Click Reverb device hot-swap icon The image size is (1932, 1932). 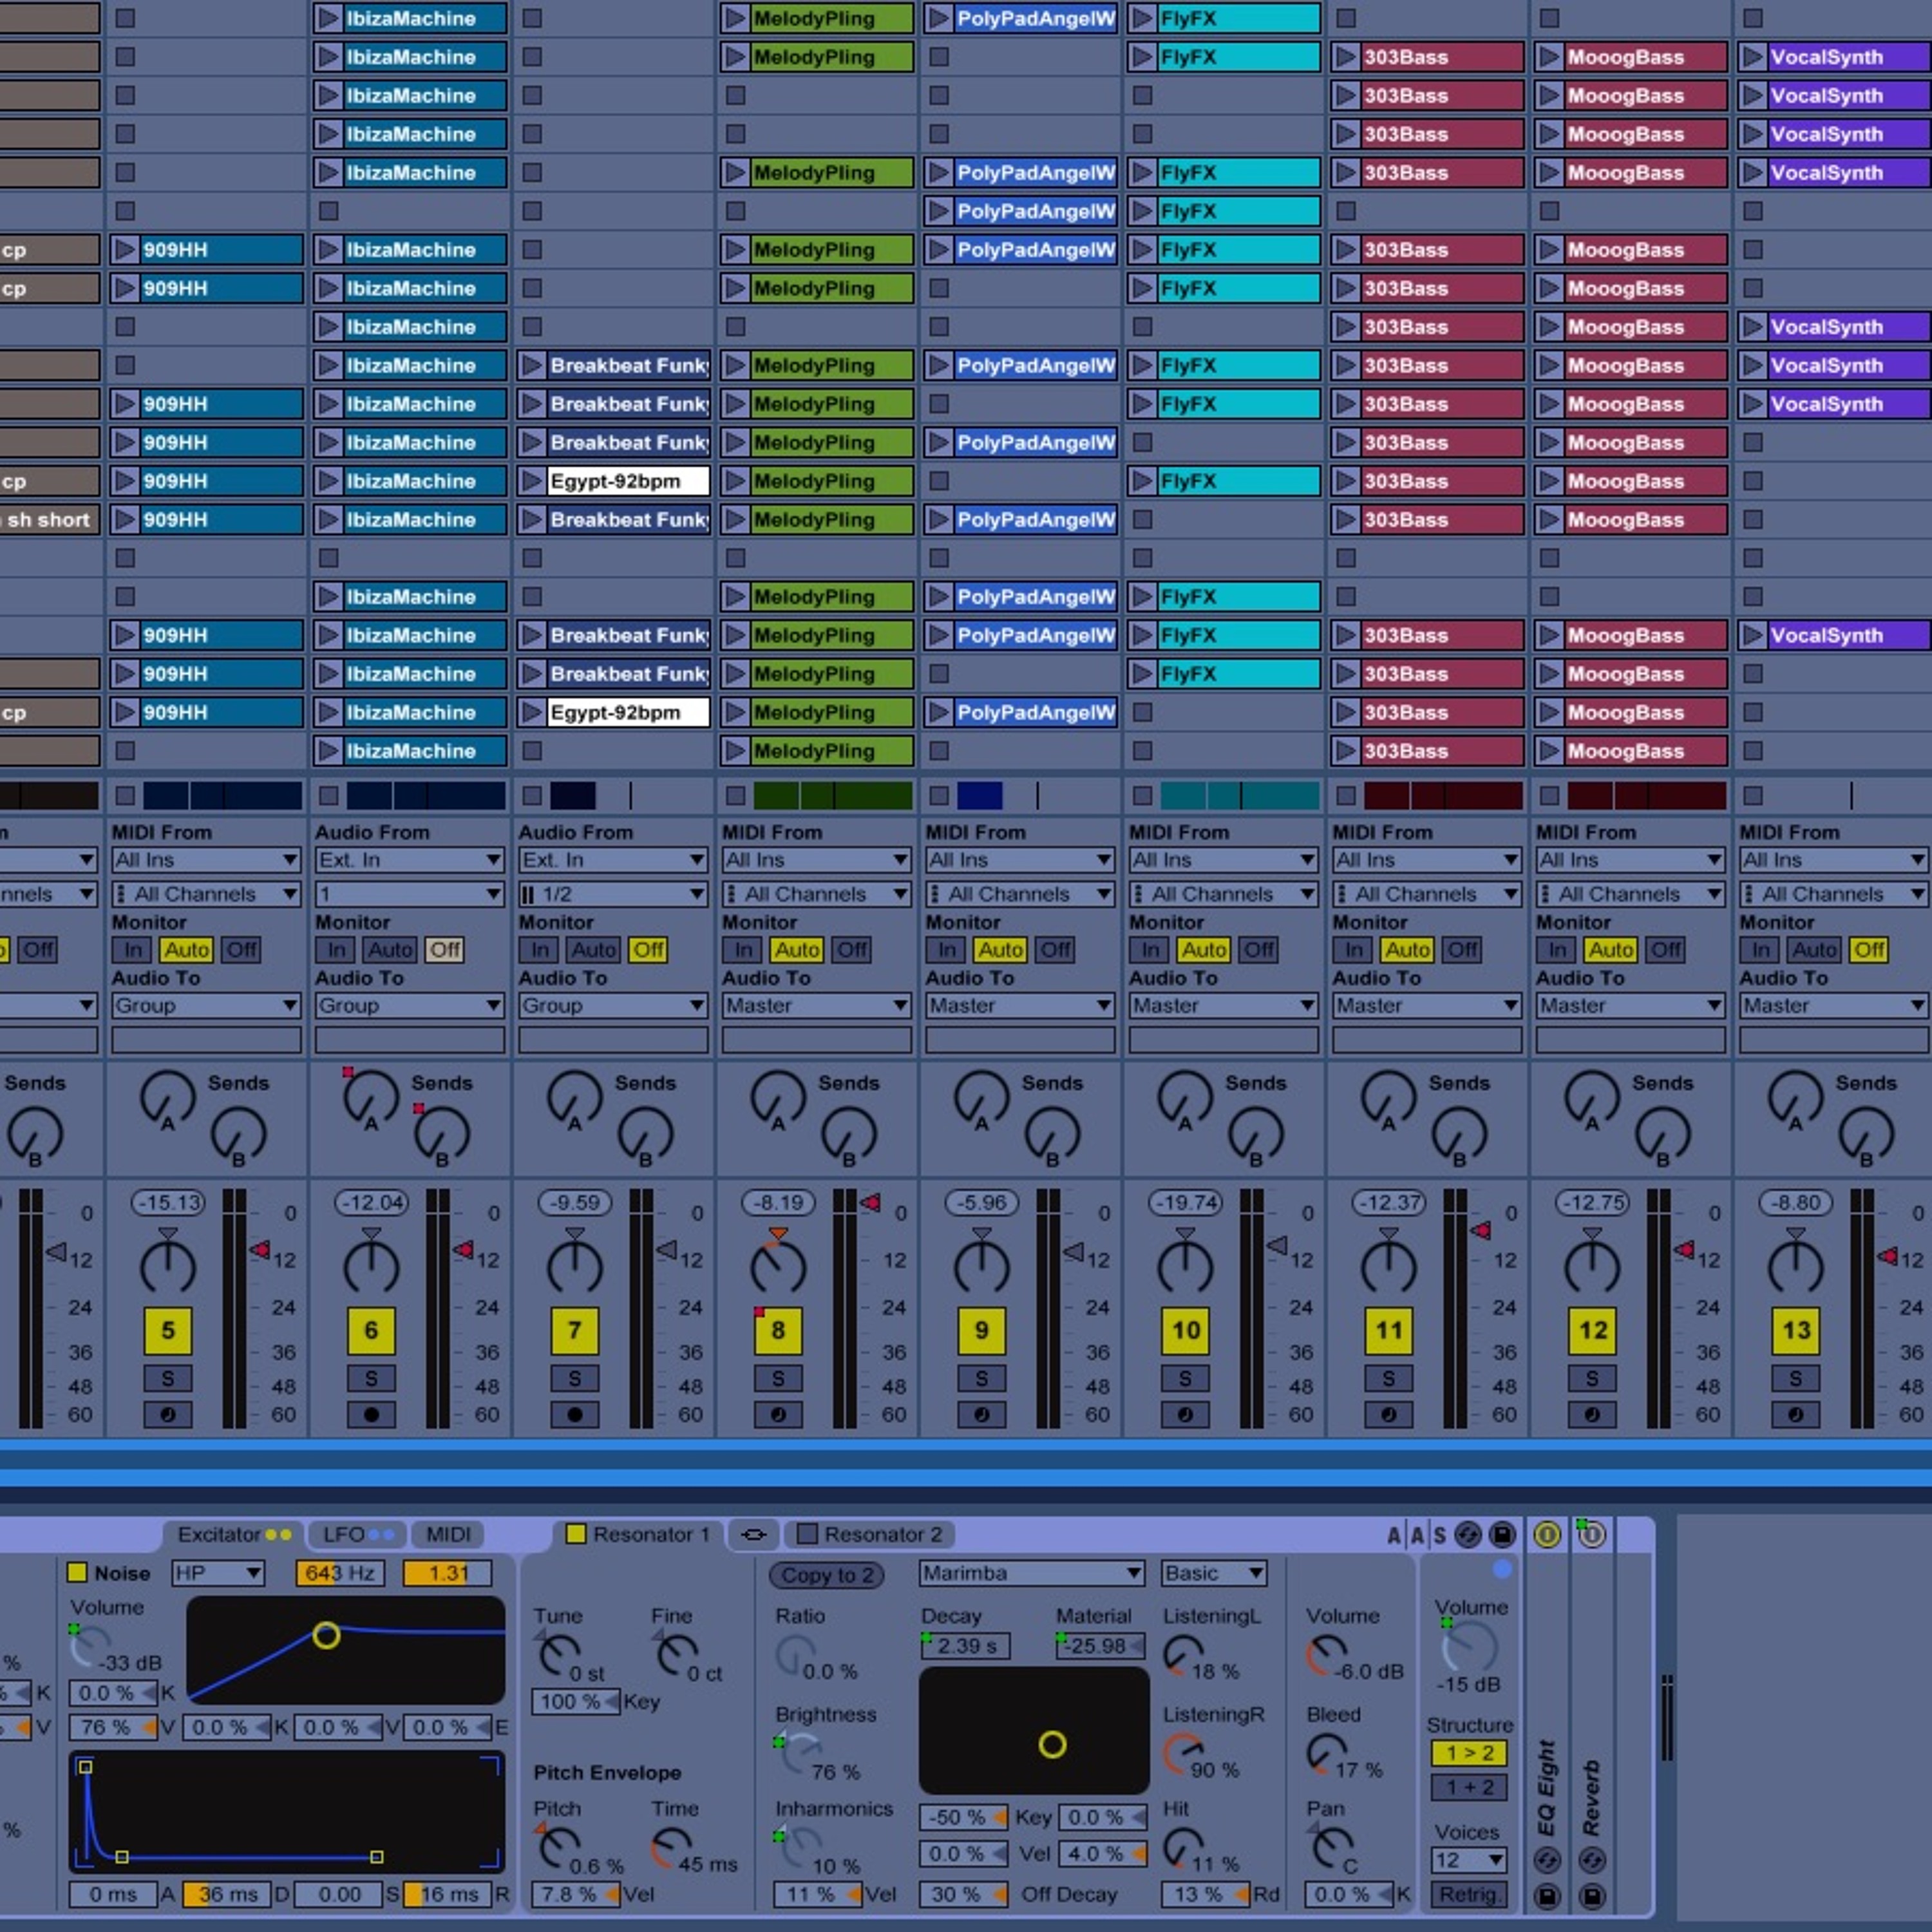[1592, 1860]
